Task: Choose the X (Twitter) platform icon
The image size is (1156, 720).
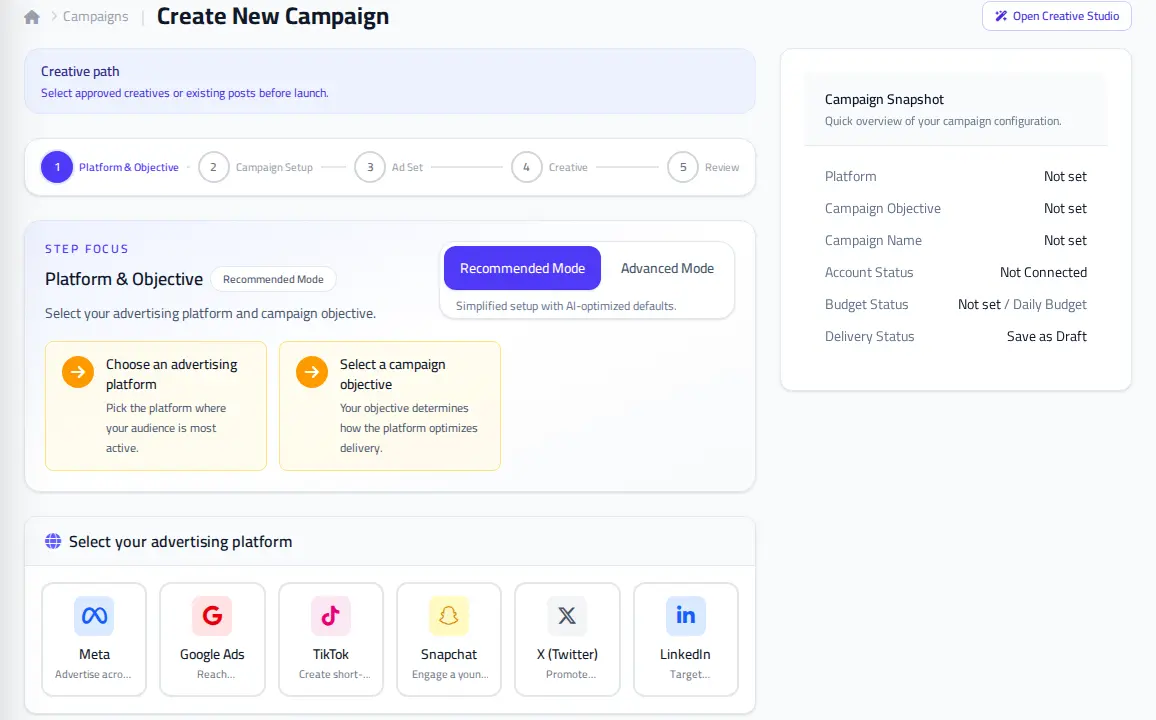Action: pyautogui.click(x=567, y=615)
